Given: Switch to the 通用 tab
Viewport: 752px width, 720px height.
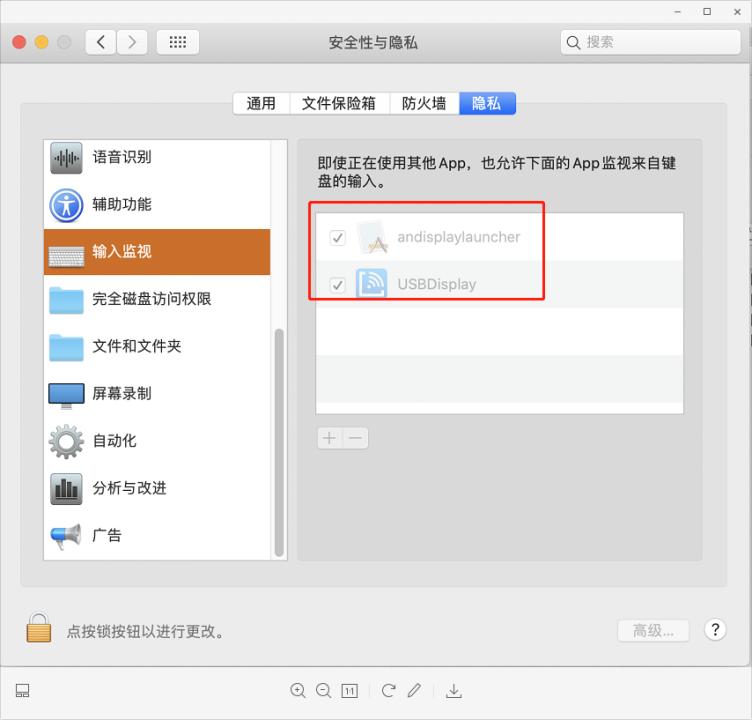Looking at the screenshot, I should click(x=261, y=103).
